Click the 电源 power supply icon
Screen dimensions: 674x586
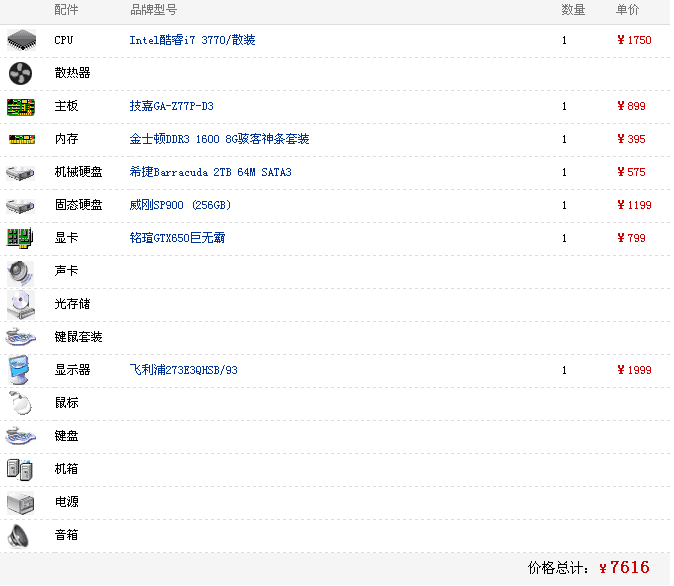[20, 503]
